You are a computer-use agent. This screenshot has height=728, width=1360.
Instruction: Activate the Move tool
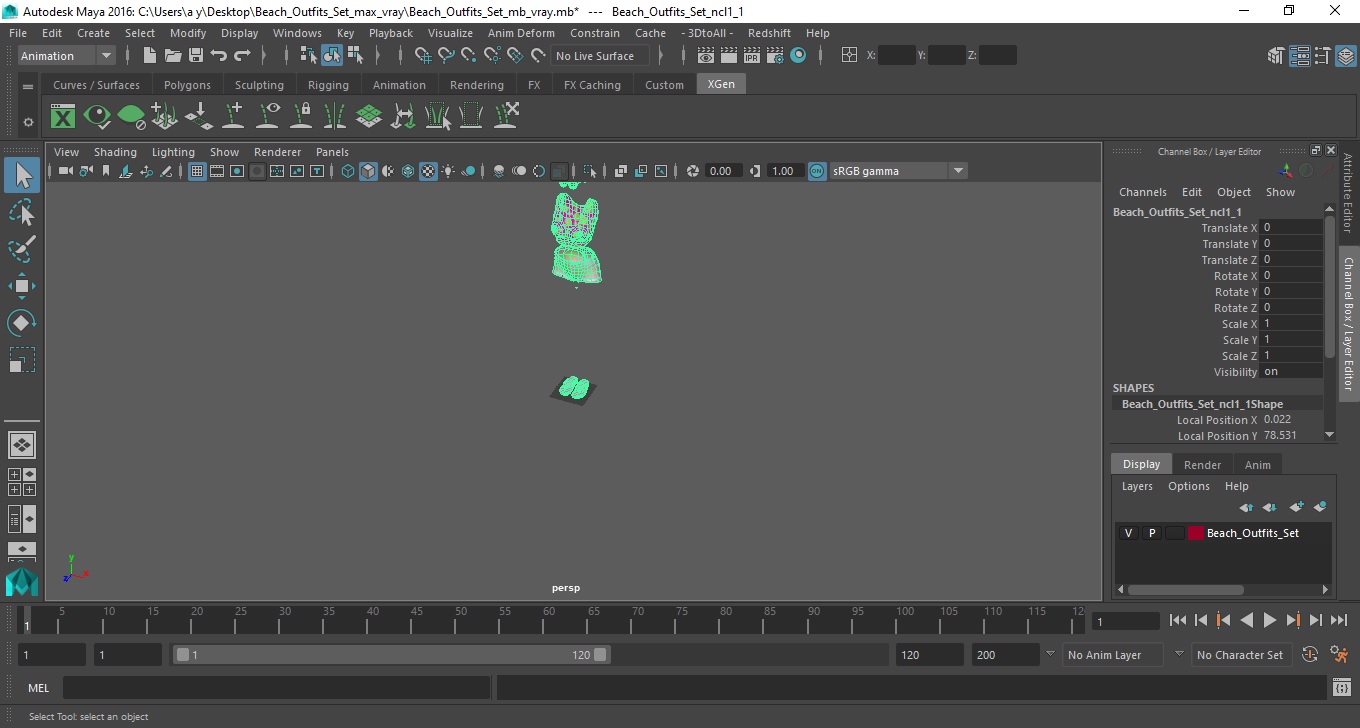[22, 286]
